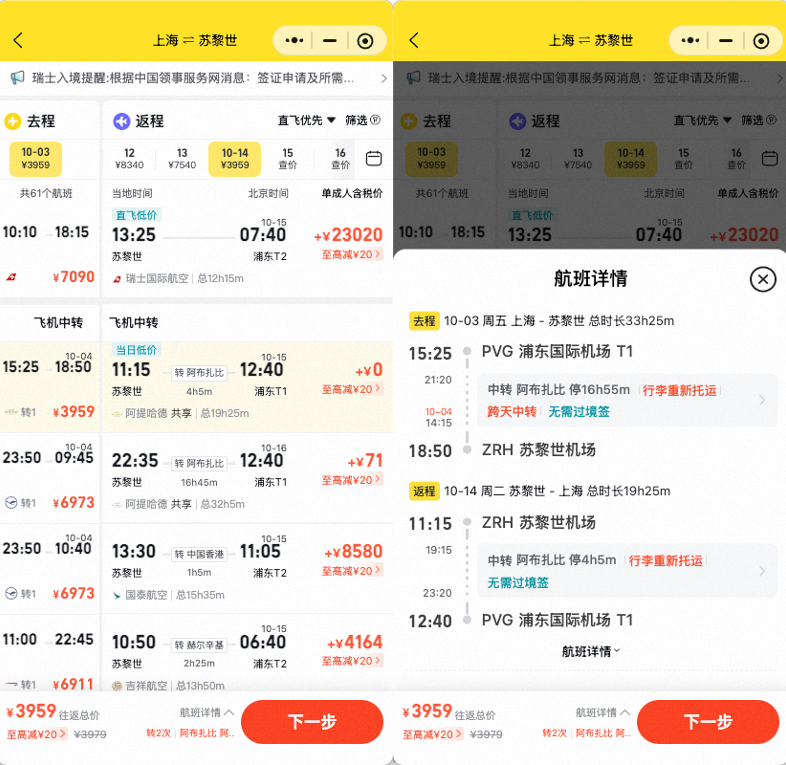786x765 pixels.
Task: Click 跨天中转 label in popup
Action: click(511, 412)
